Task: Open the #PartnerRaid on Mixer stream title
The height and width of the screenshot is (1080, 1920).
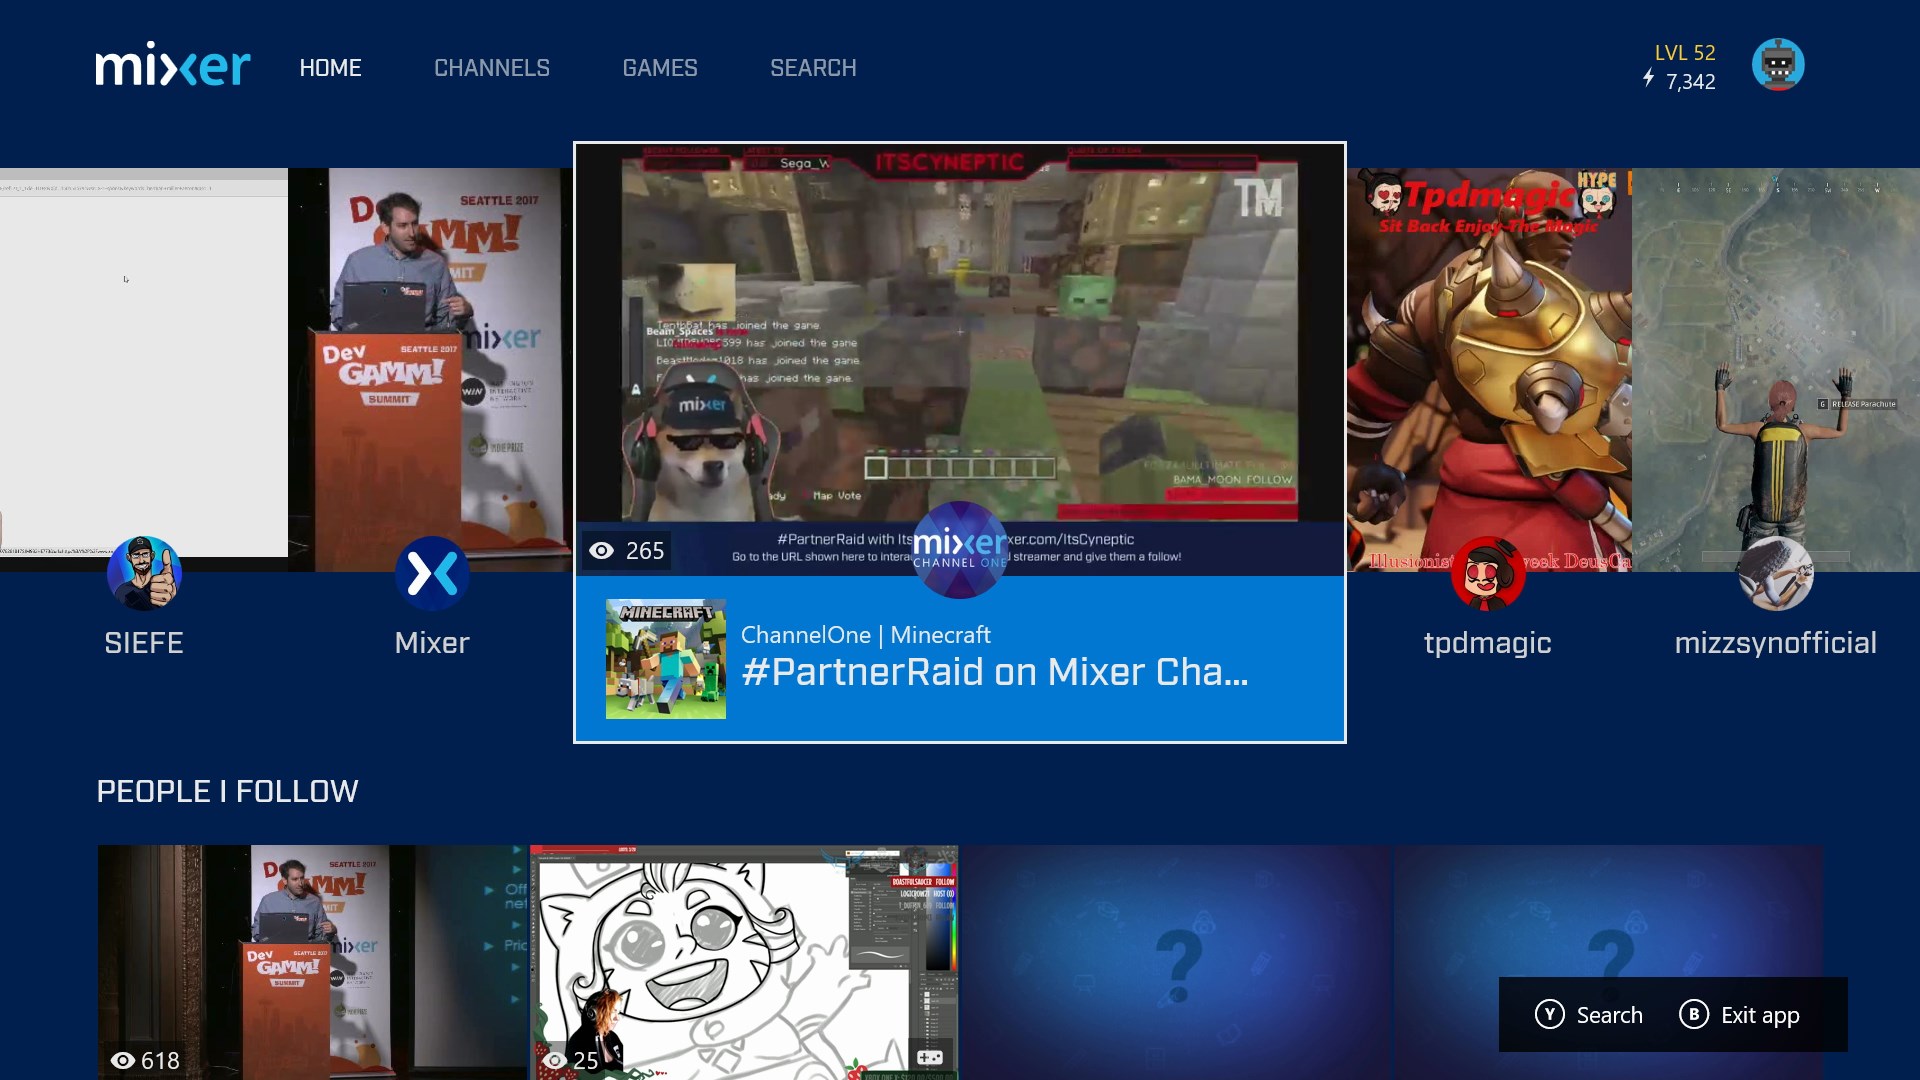Action: click(994, 673)
